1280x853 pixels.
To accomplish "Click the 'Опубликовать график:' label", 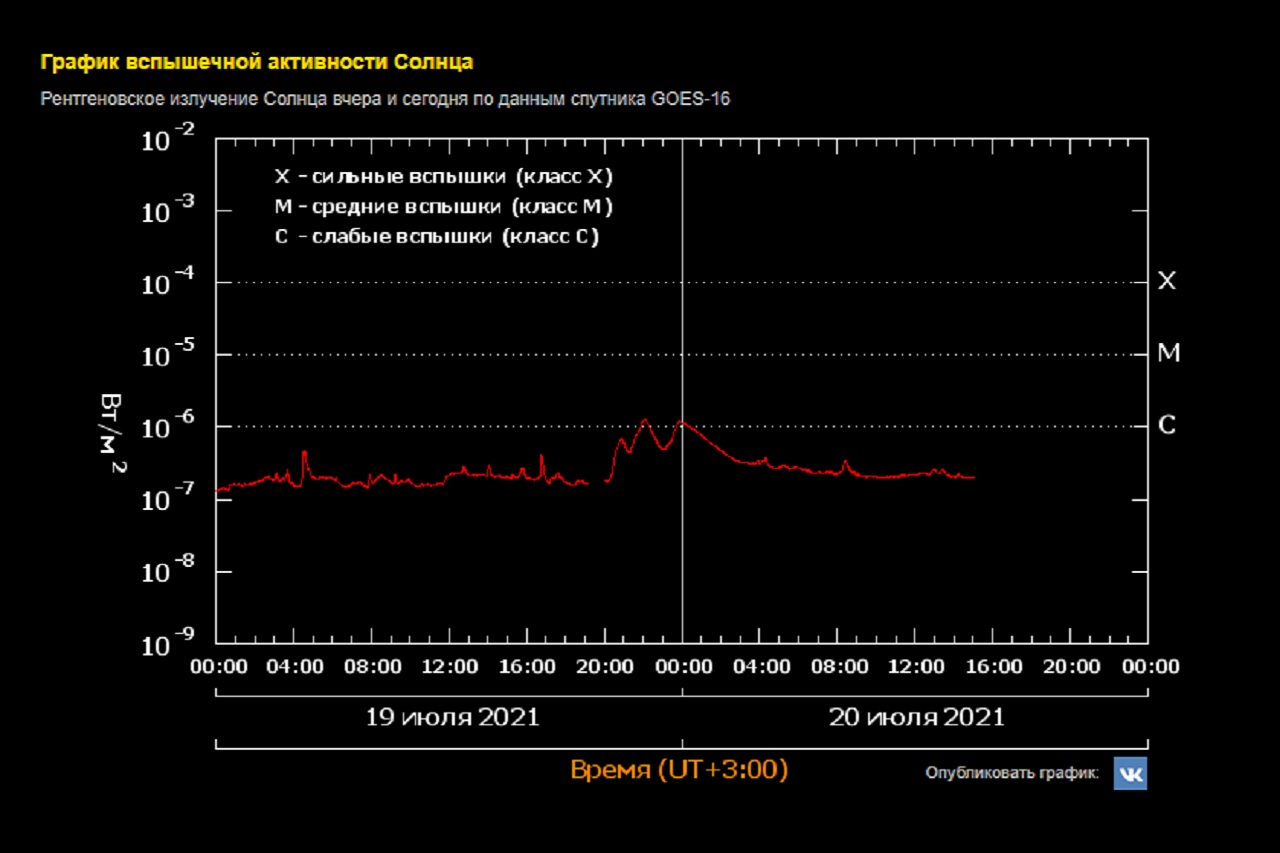I will point(1012,773).
